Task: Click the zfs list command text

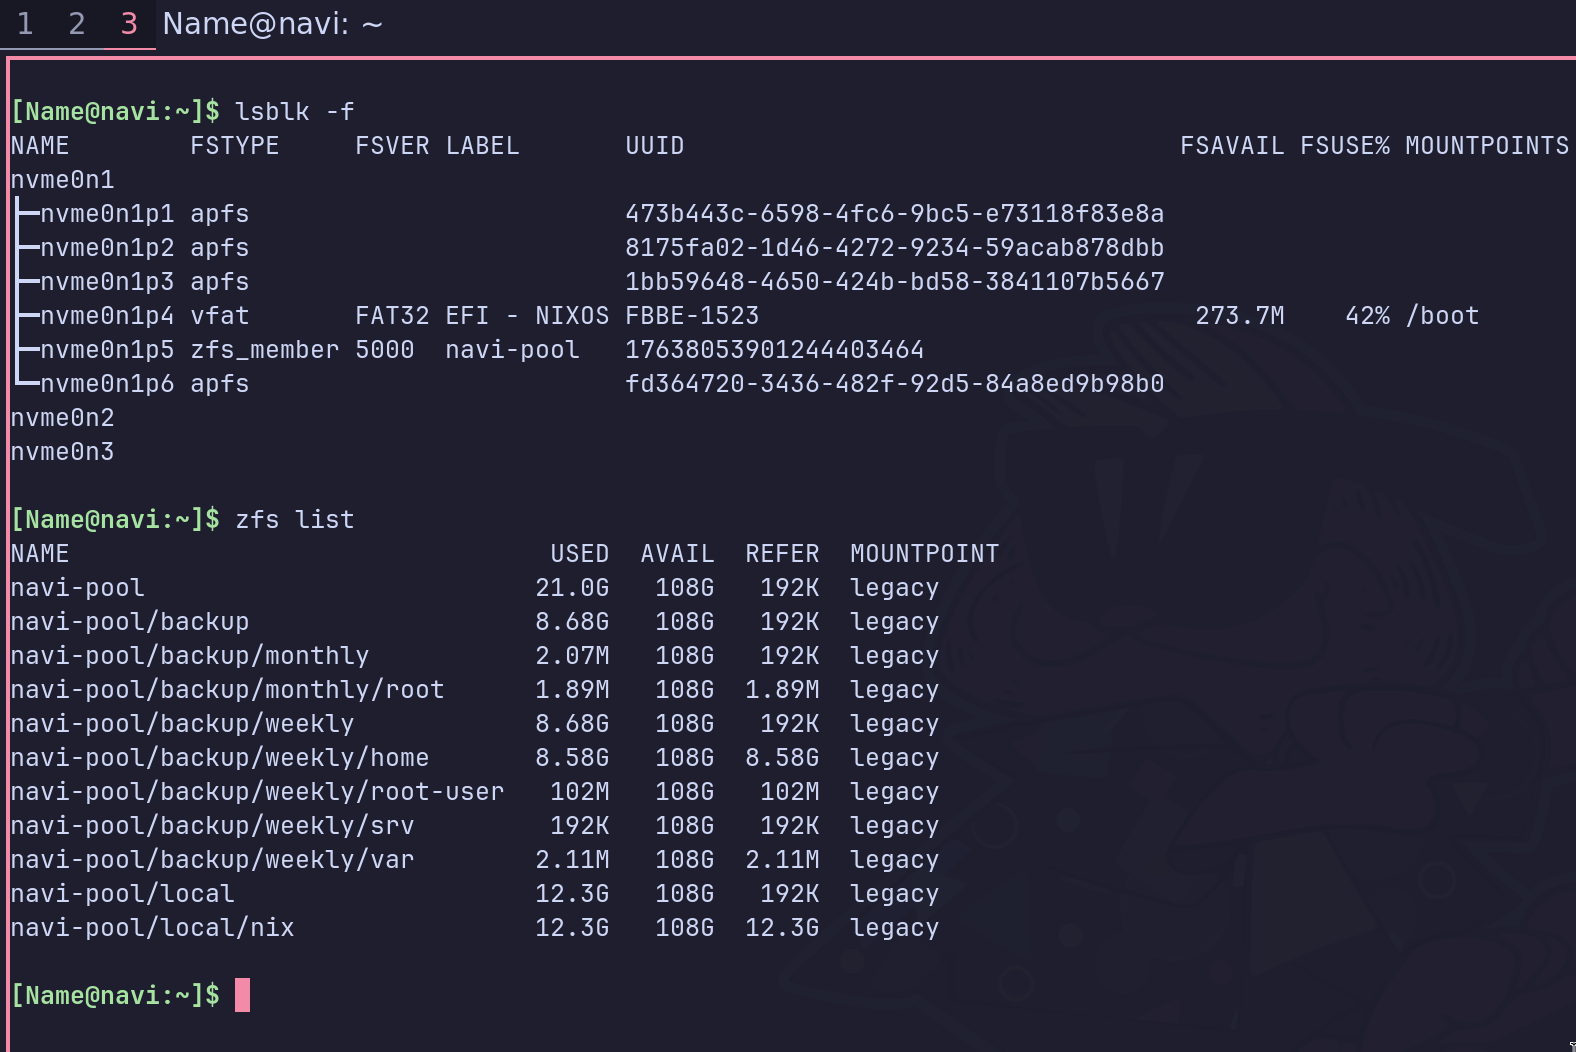Action: [x=294, y=520]
